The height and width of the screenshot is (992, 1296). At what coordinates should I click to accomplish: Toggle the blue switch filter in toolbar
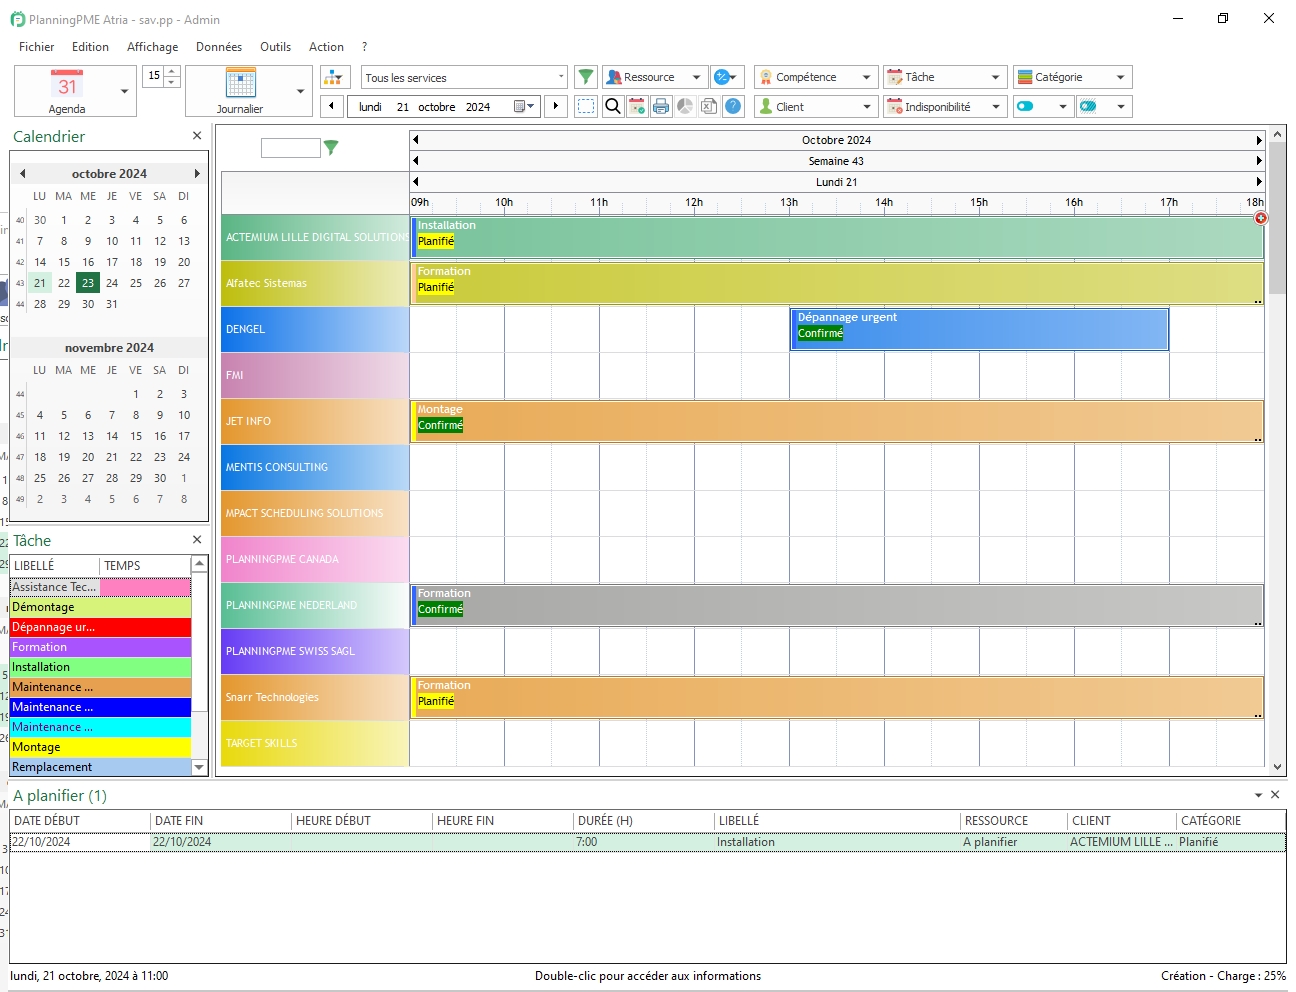click(x=1025, y=106)
